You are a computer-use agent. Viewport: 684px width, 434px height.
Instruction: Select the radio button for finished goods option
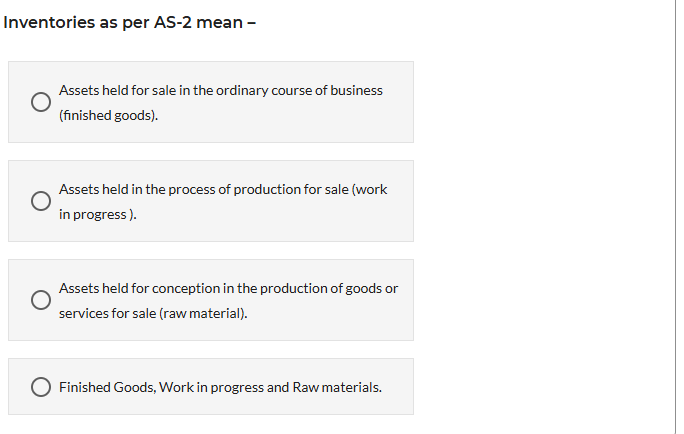[40, 102]
